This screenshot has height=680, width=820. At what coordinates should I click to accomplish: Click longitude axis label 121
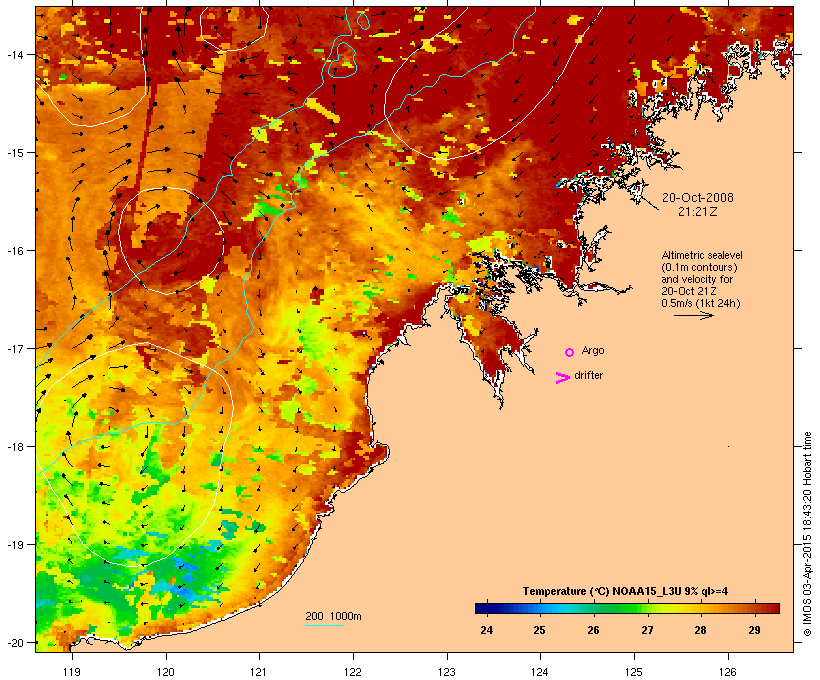259,672
